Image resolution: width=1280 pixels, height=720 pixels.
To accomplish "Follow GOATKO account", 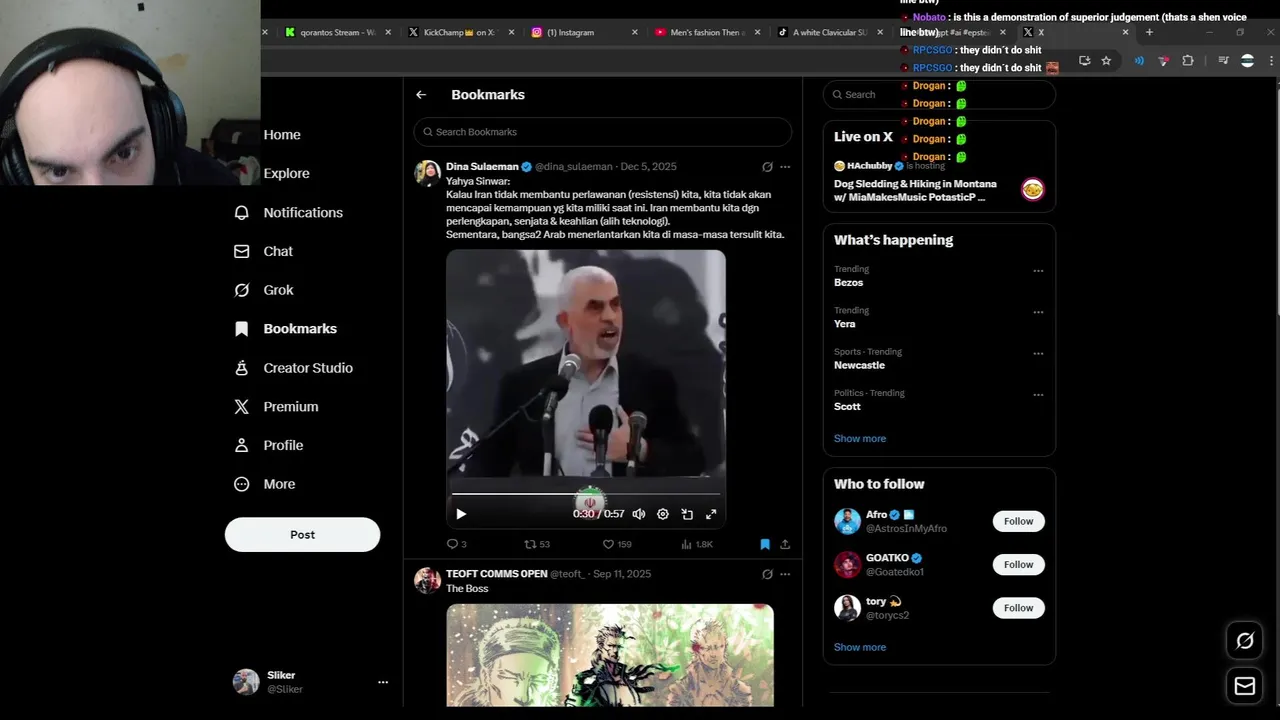I will [1018, 565].
